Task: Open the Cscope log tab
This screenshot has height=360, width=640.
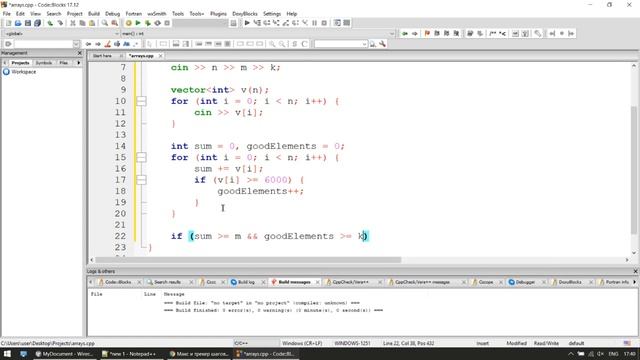Action: coord(485,282)
